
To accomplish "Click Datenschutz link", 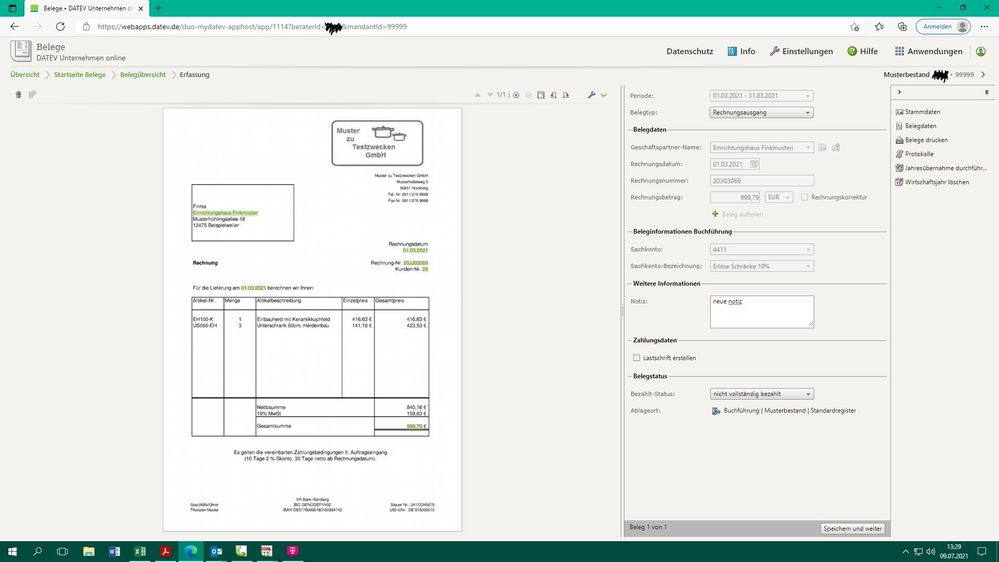I will click(689, 51).
